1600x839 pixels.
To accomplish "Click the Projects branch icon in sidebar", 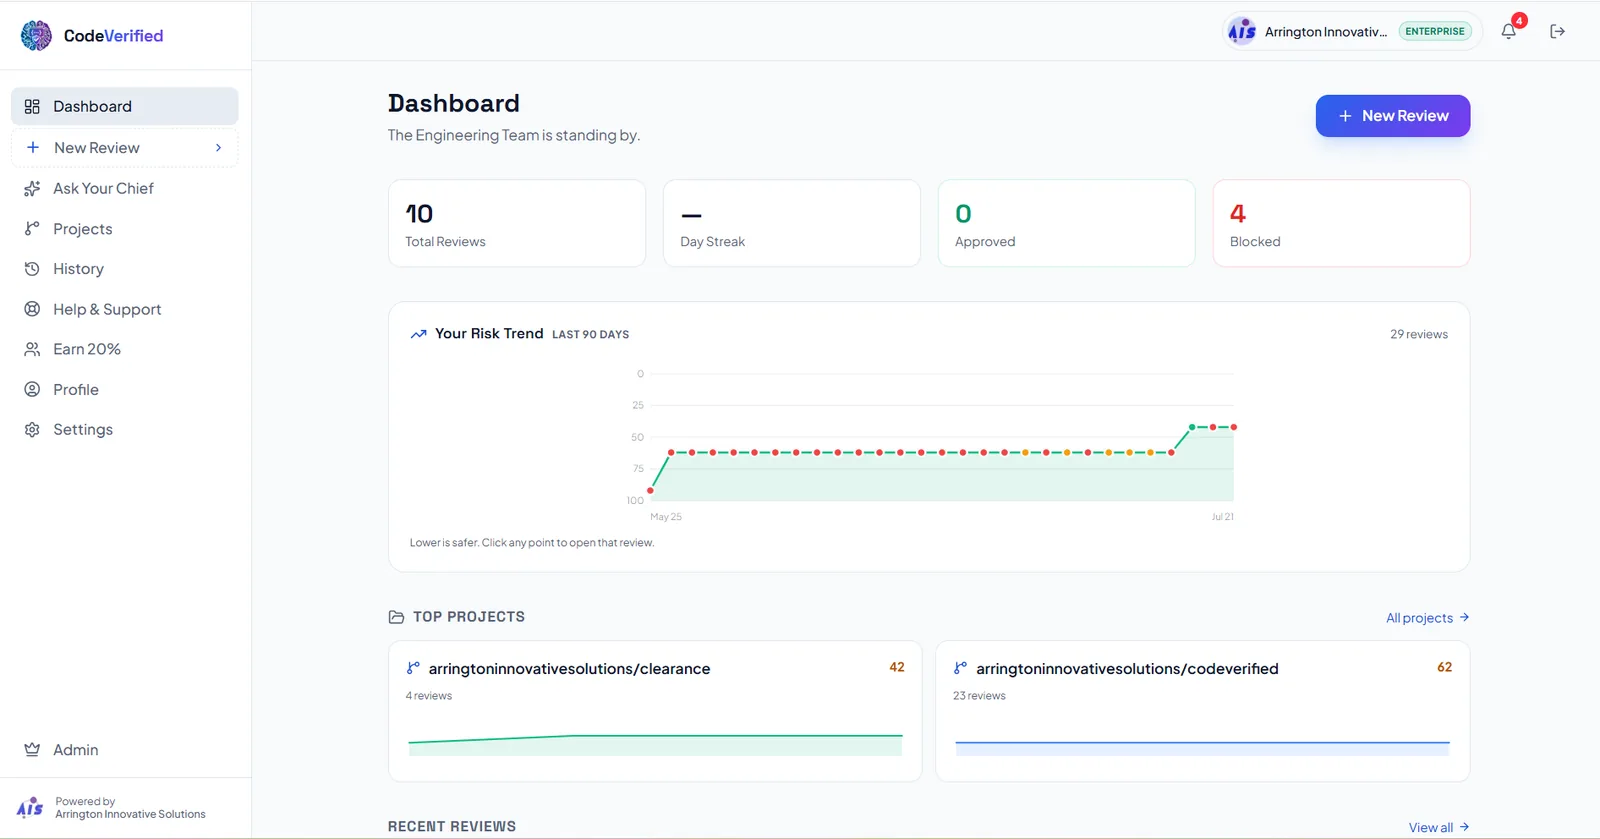I will (32, 228).
